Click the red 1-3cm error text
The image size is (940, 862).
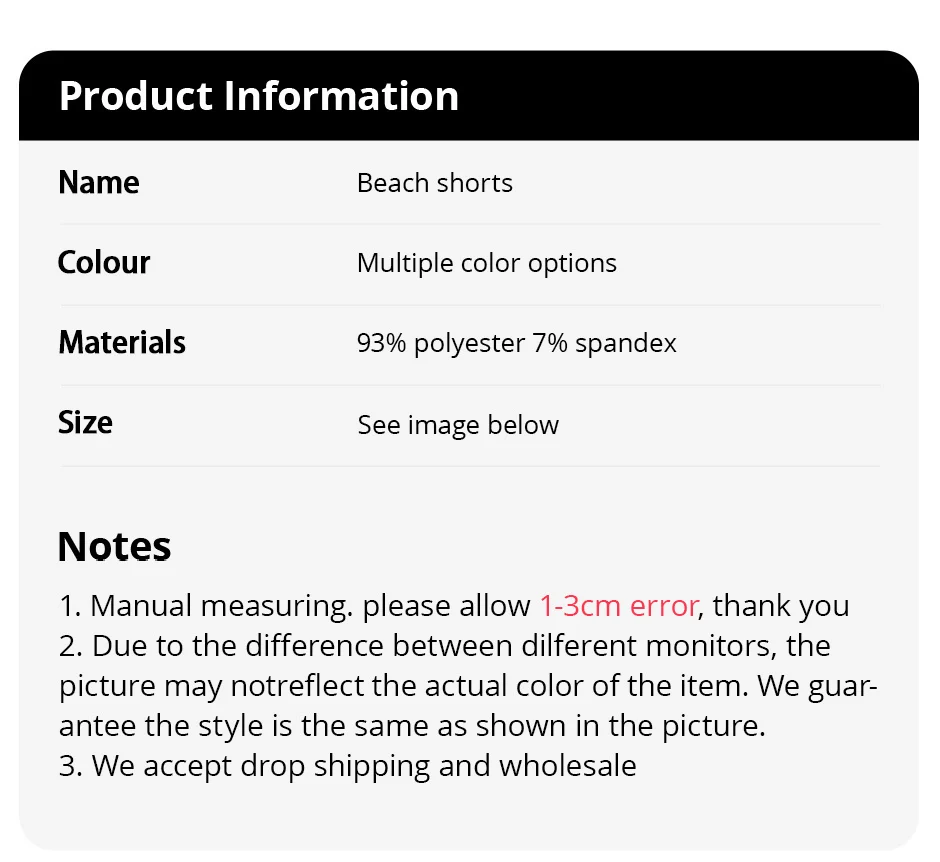pos(618,606)
